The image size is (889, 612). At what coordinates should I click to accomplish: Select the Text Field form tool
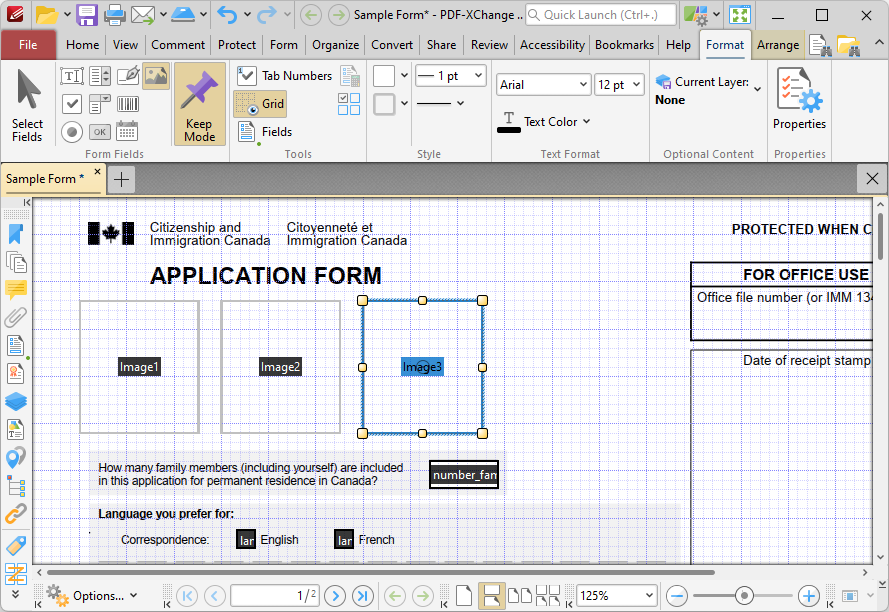coord(72,76)
